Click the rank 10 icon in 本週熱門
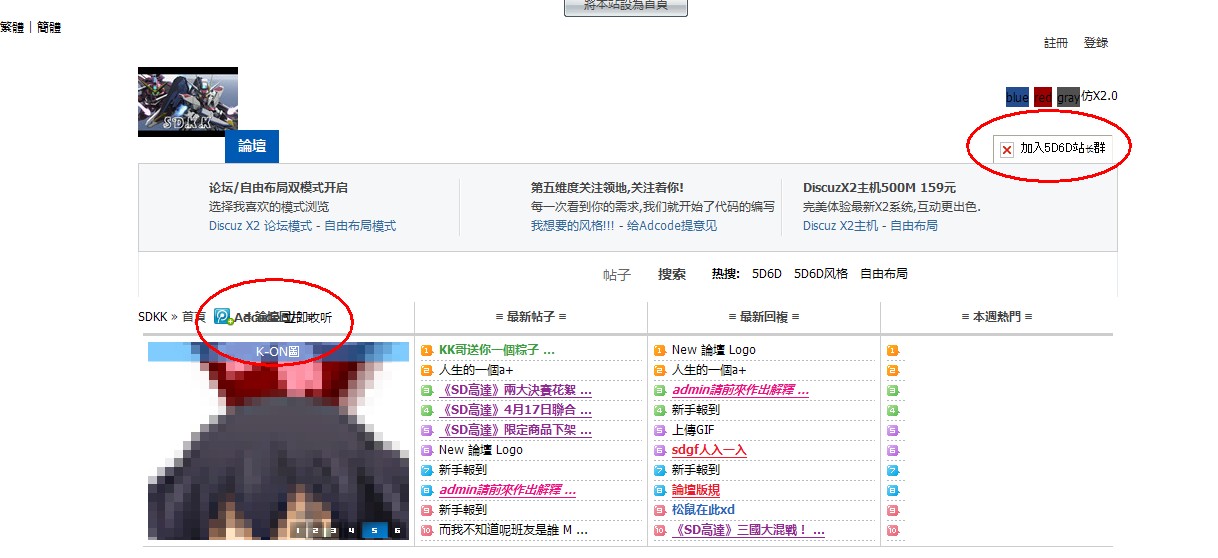Image resolution: width=1218 pixels, height=558 pixels. [x=893, y=530]
